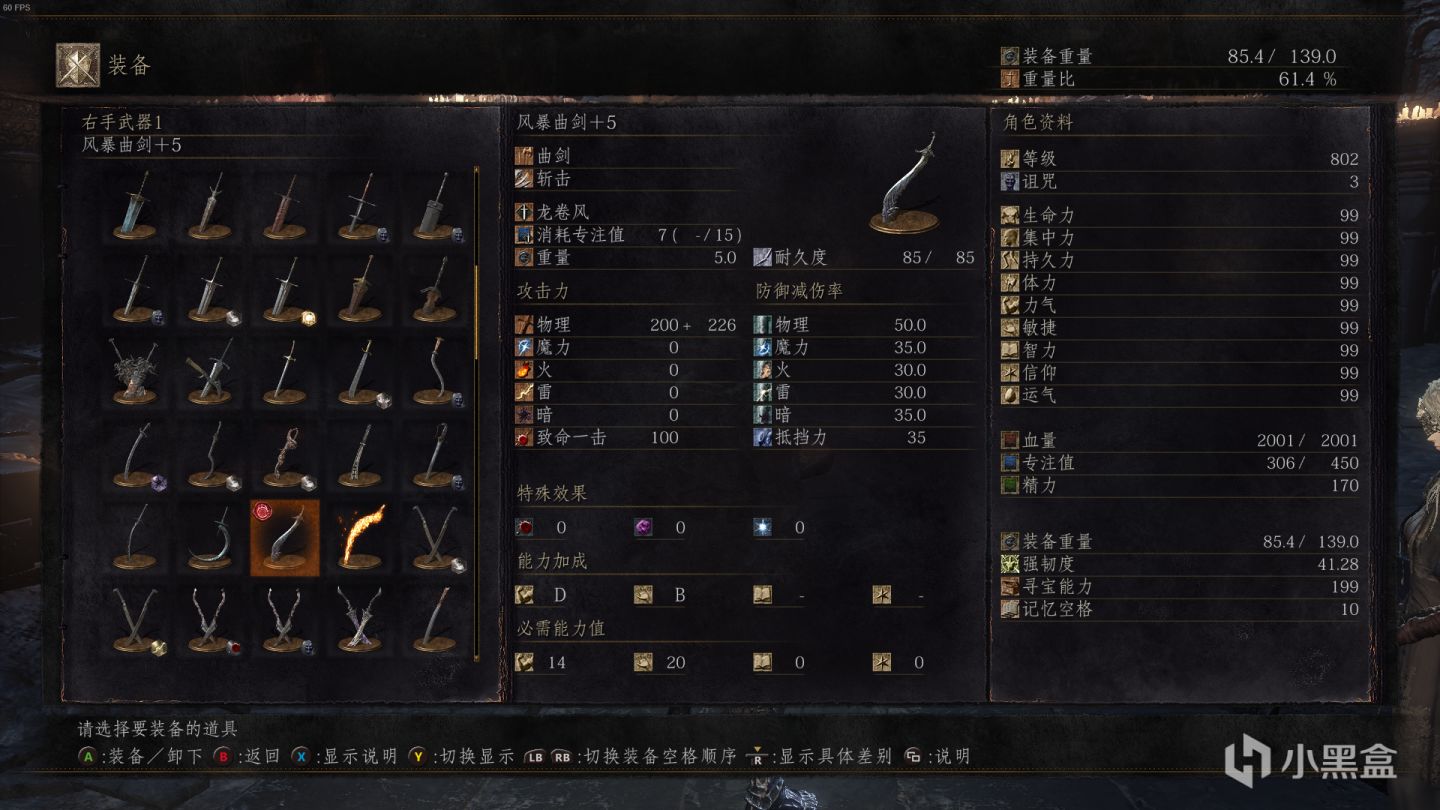Viewport: 1440px width, 810px height.
Task: Pick the first greatsword in top row
Action: pyautogui.click(x=134, y=205)
